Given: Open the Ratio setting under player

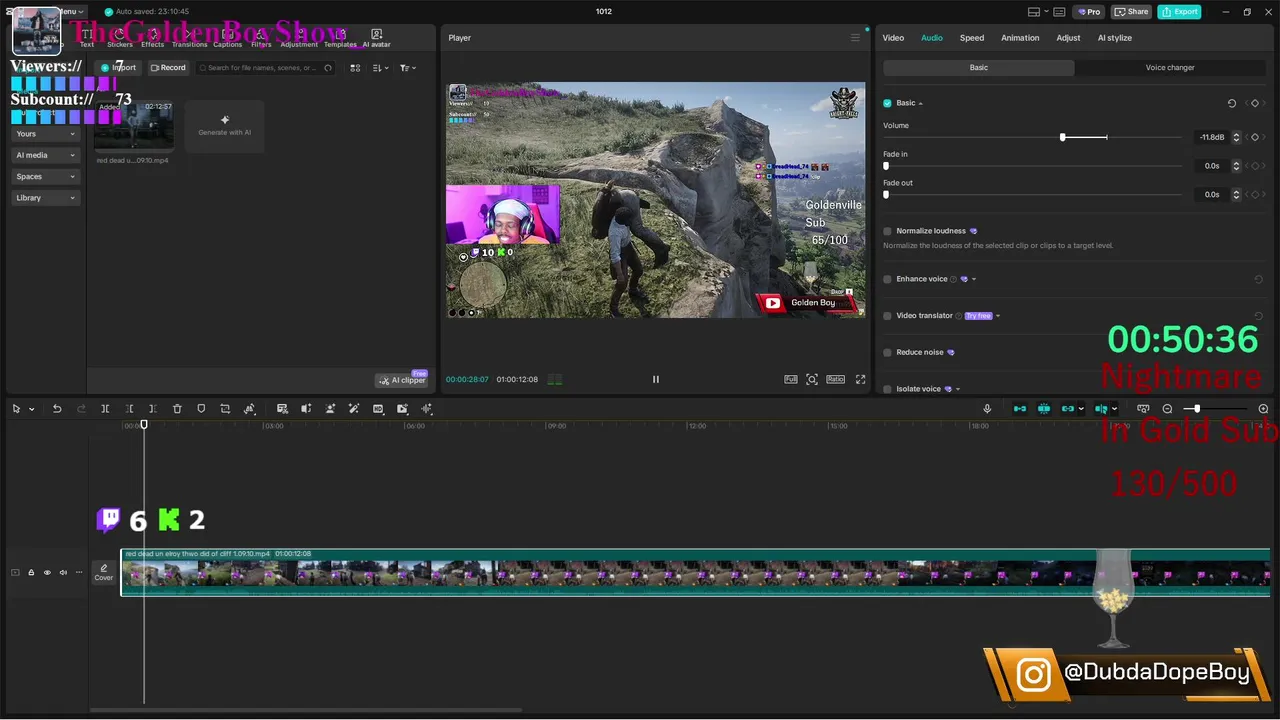Looking at the screenshot, I should click(x=835, y=379).
